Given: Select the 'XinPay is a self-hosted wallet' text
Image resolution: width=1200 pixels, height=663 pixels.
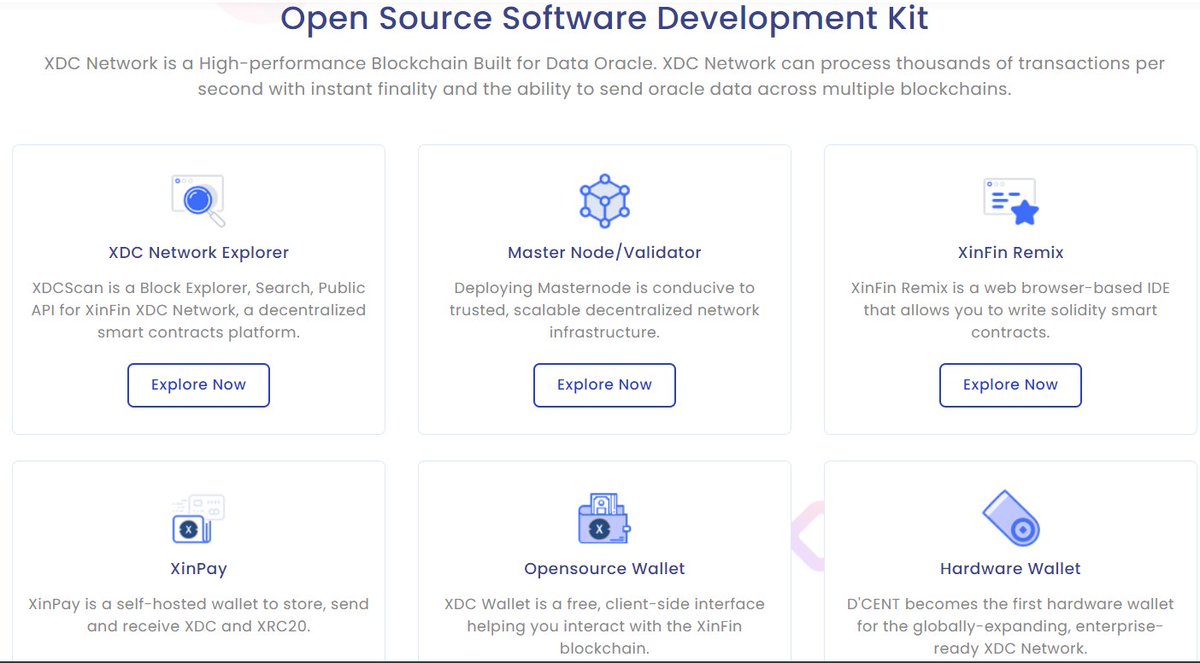Looking at the screenshot, I should click(x=198, y=615).
